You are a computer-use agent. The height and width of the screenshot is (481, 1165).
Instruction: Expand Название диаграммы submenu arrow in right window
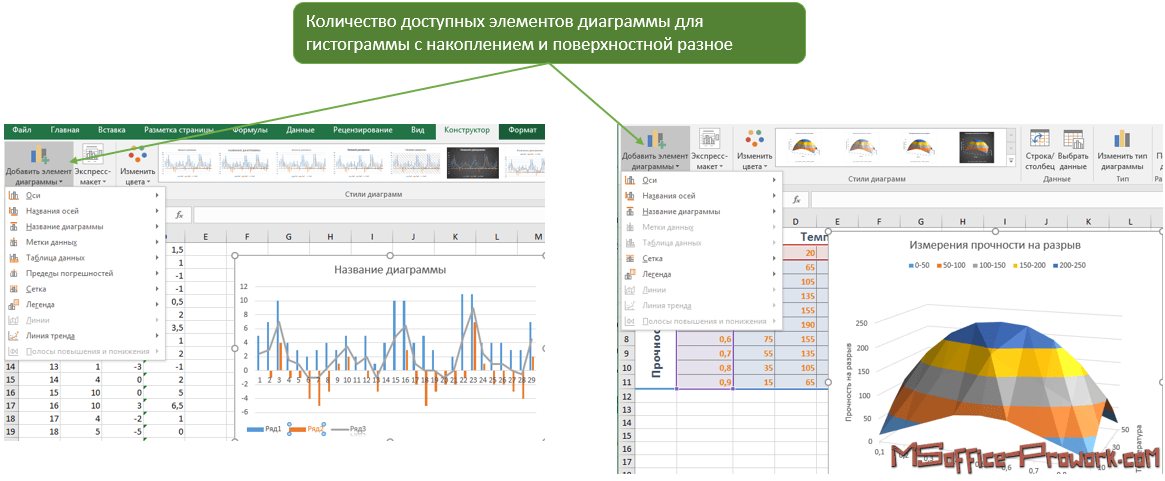(x=773, y=212)
